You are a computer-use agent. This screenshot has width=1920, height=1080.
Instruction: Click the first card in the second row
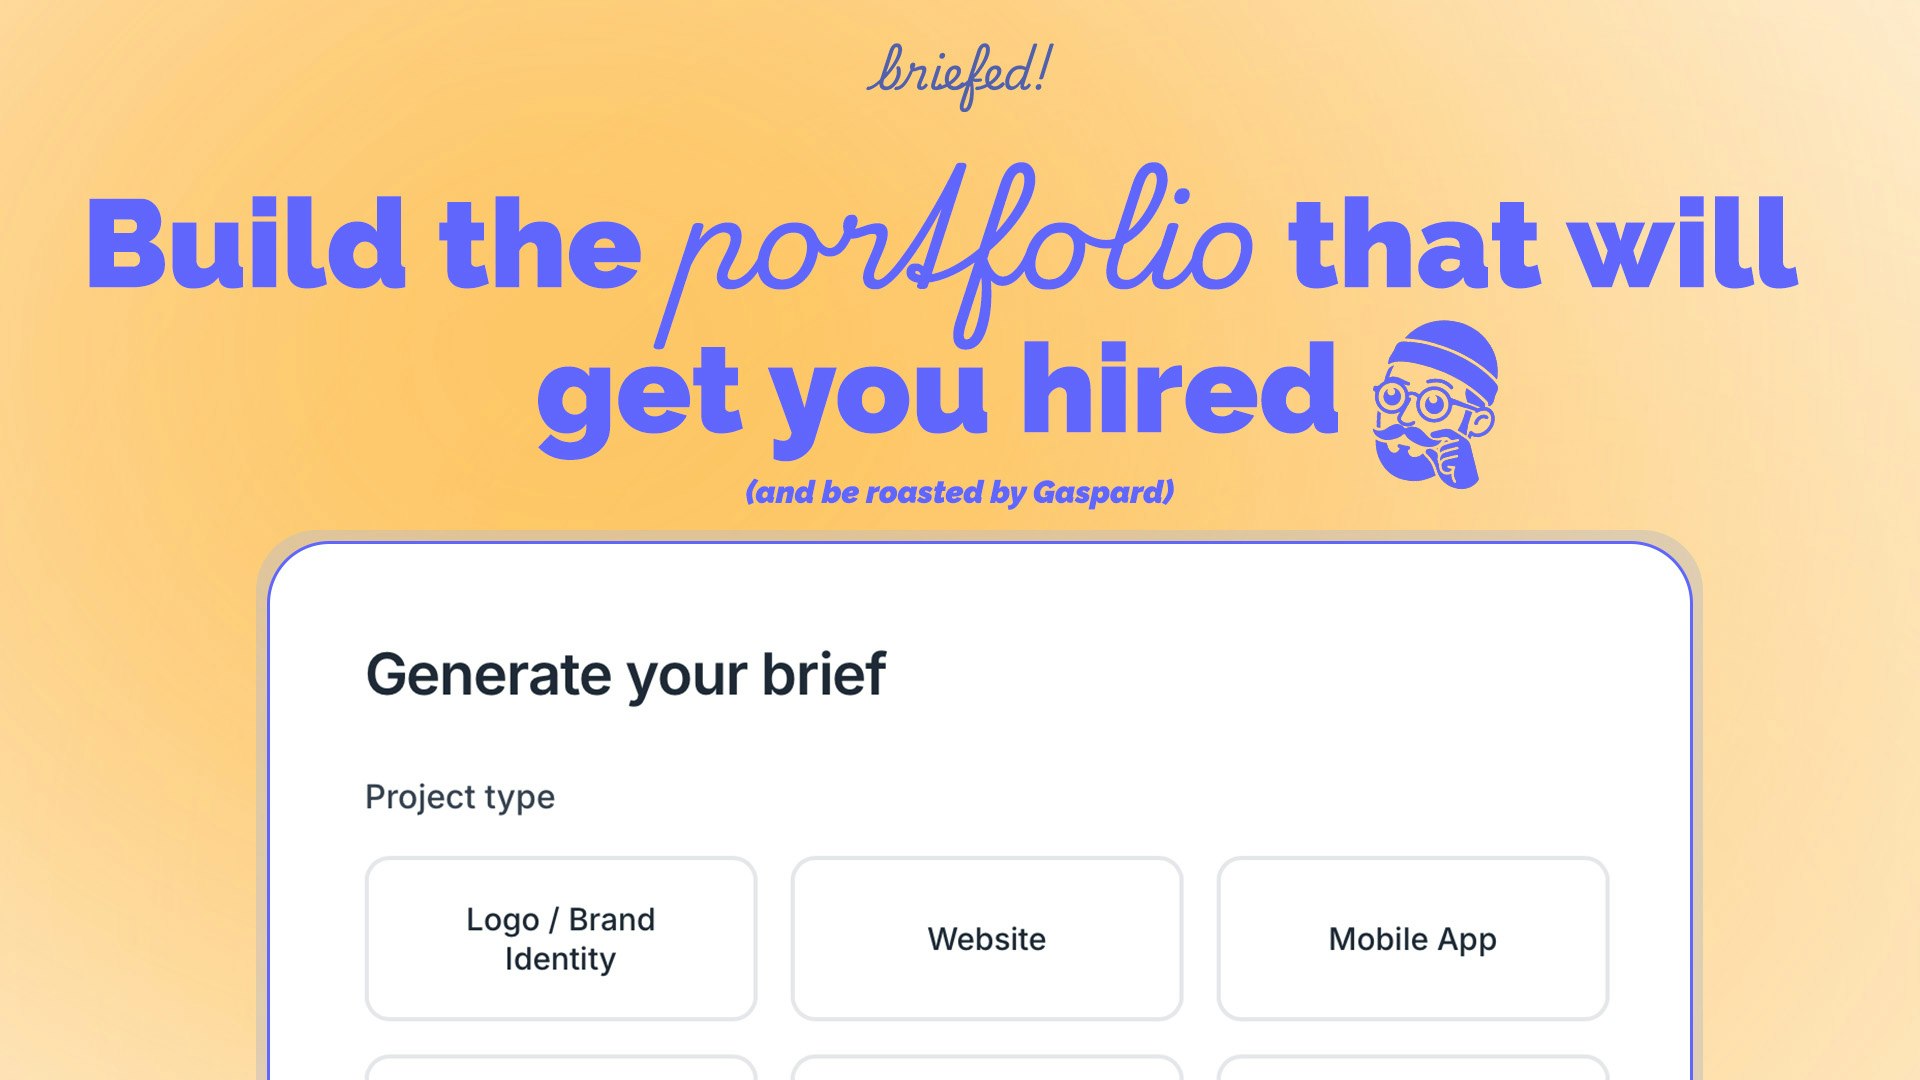pyautogui.click(x=560, y=1070)
